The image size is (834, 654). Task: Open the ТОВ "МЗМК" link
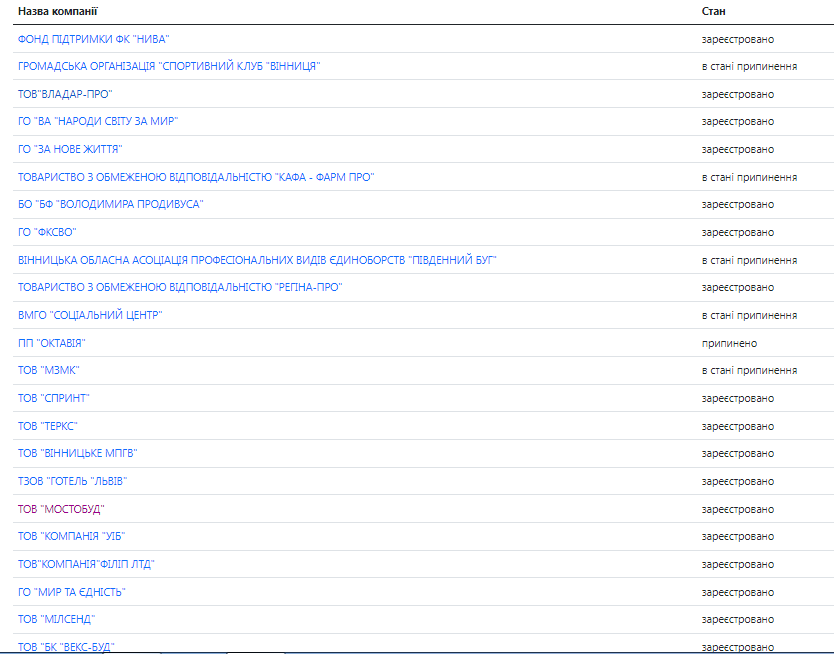coord(48,370)
